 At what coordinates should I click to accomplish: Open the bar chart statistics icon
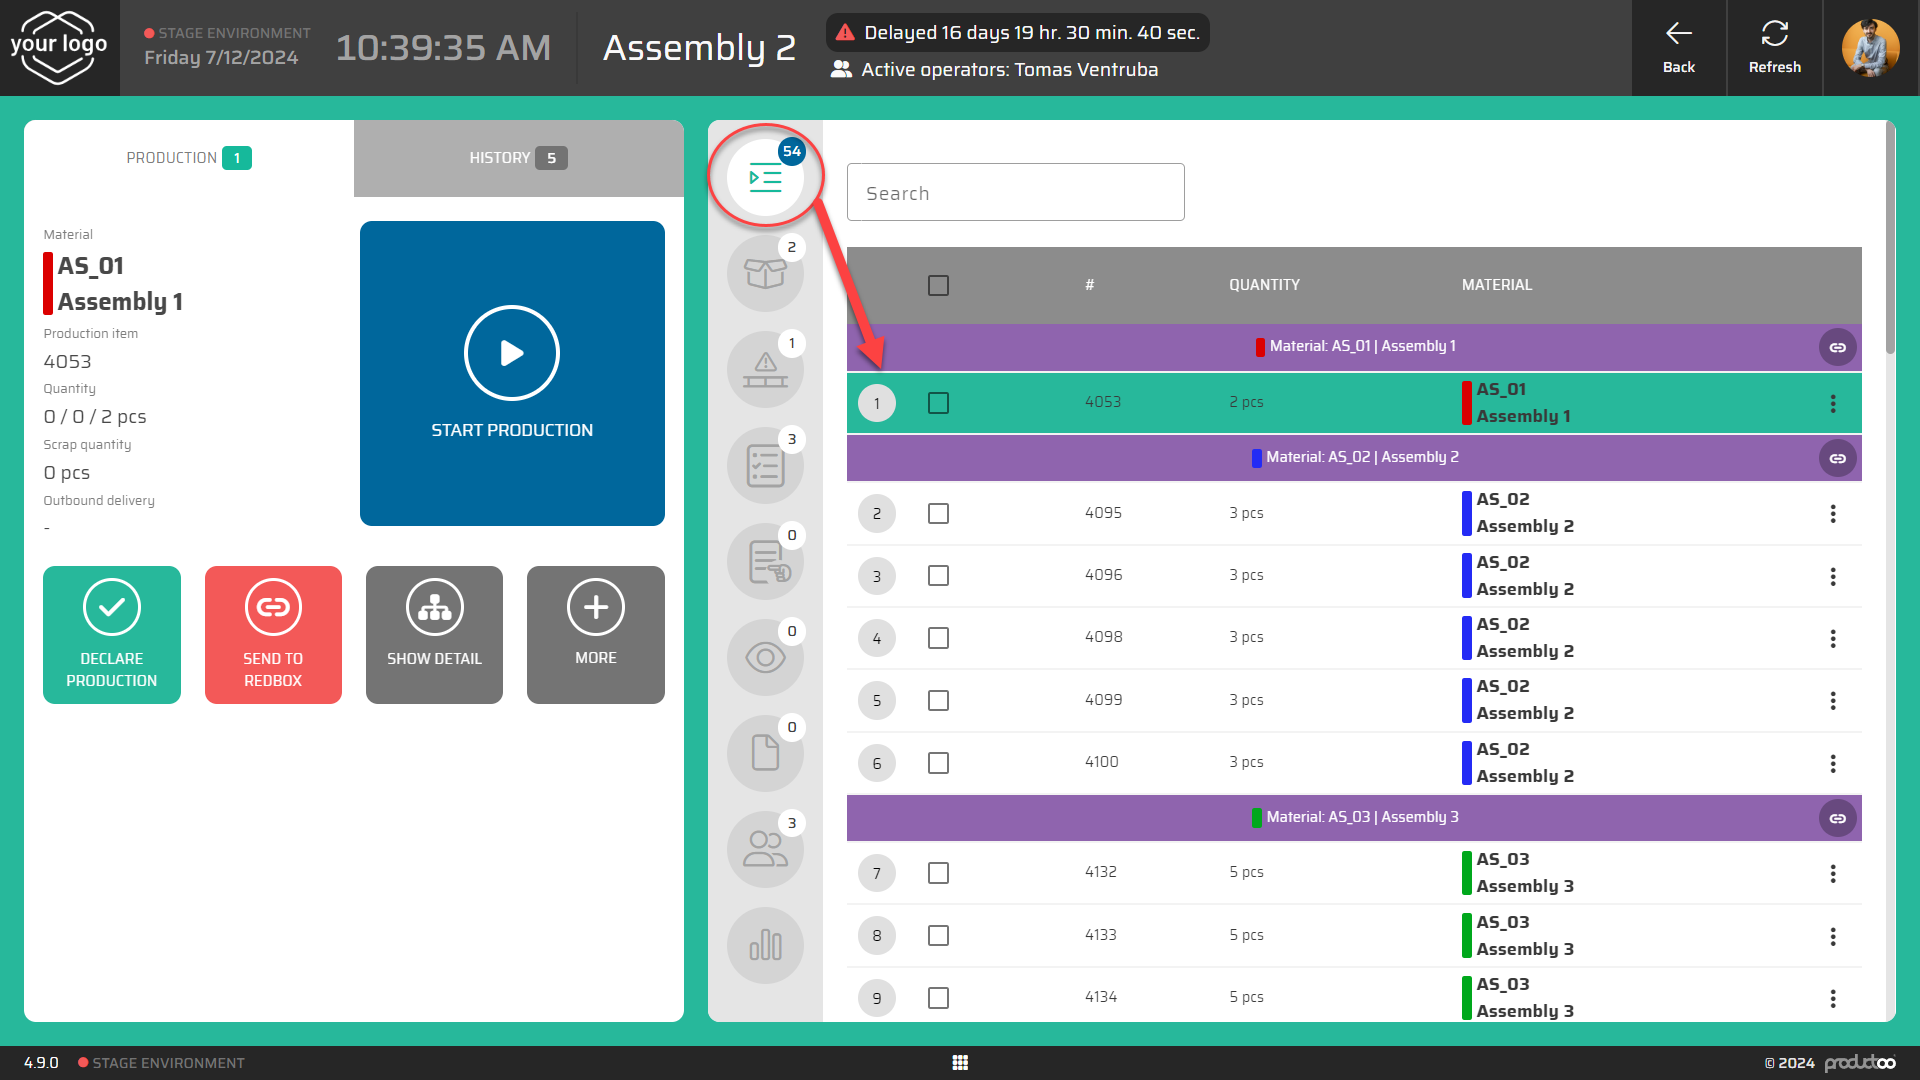coord(765,945)
